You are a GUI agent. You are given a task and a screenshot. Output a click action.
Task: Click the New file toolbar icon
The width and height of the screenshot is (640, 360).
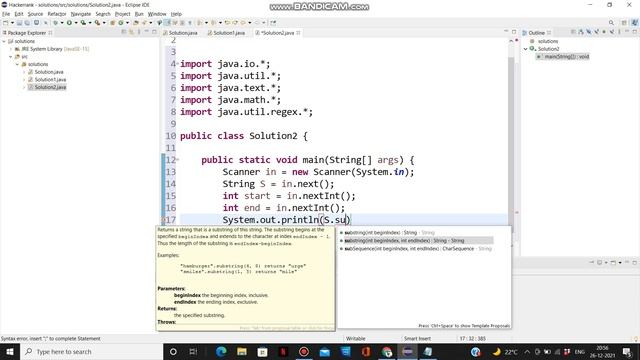coord(6,23)
